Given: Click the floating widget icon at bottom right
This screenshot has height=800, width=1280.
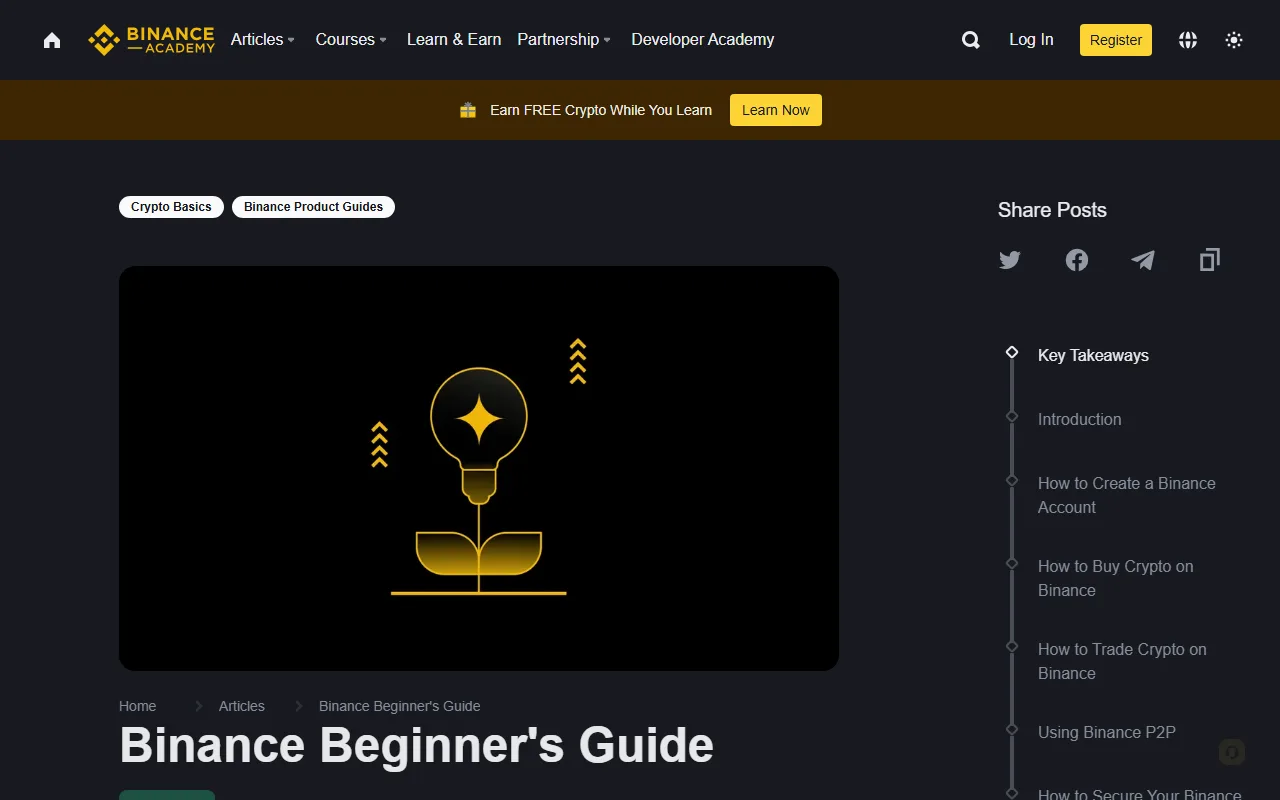Looking at the screenshot, I should pyautogui.click(x=1232, y=752).
